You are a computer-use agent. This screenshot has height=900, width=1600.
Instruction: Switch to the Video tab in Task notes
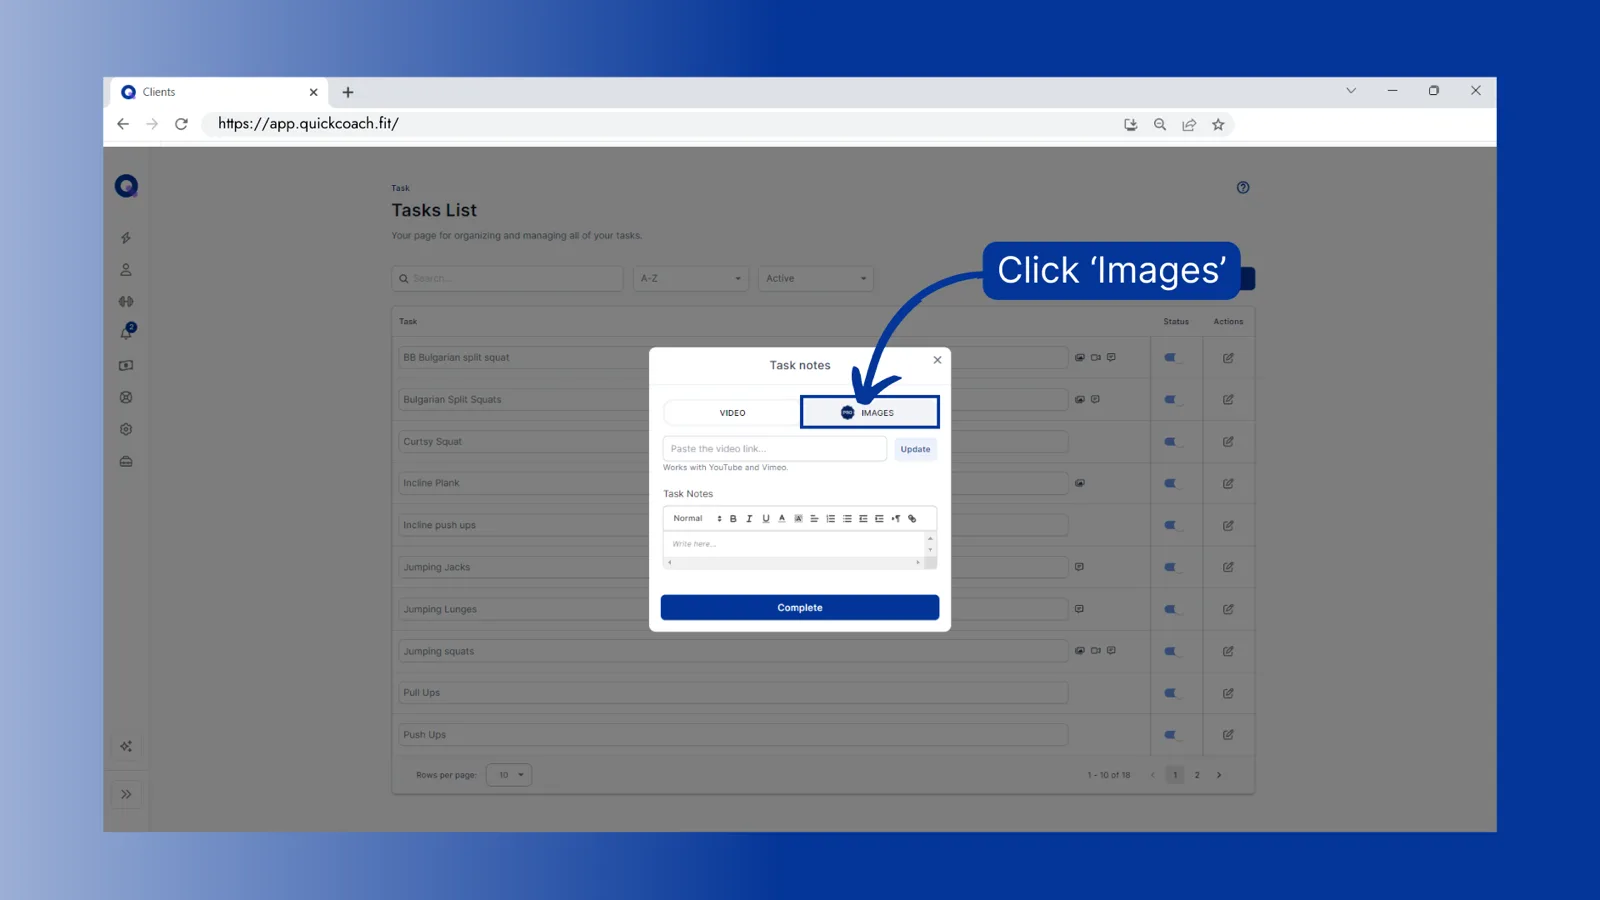coord(732,412)
